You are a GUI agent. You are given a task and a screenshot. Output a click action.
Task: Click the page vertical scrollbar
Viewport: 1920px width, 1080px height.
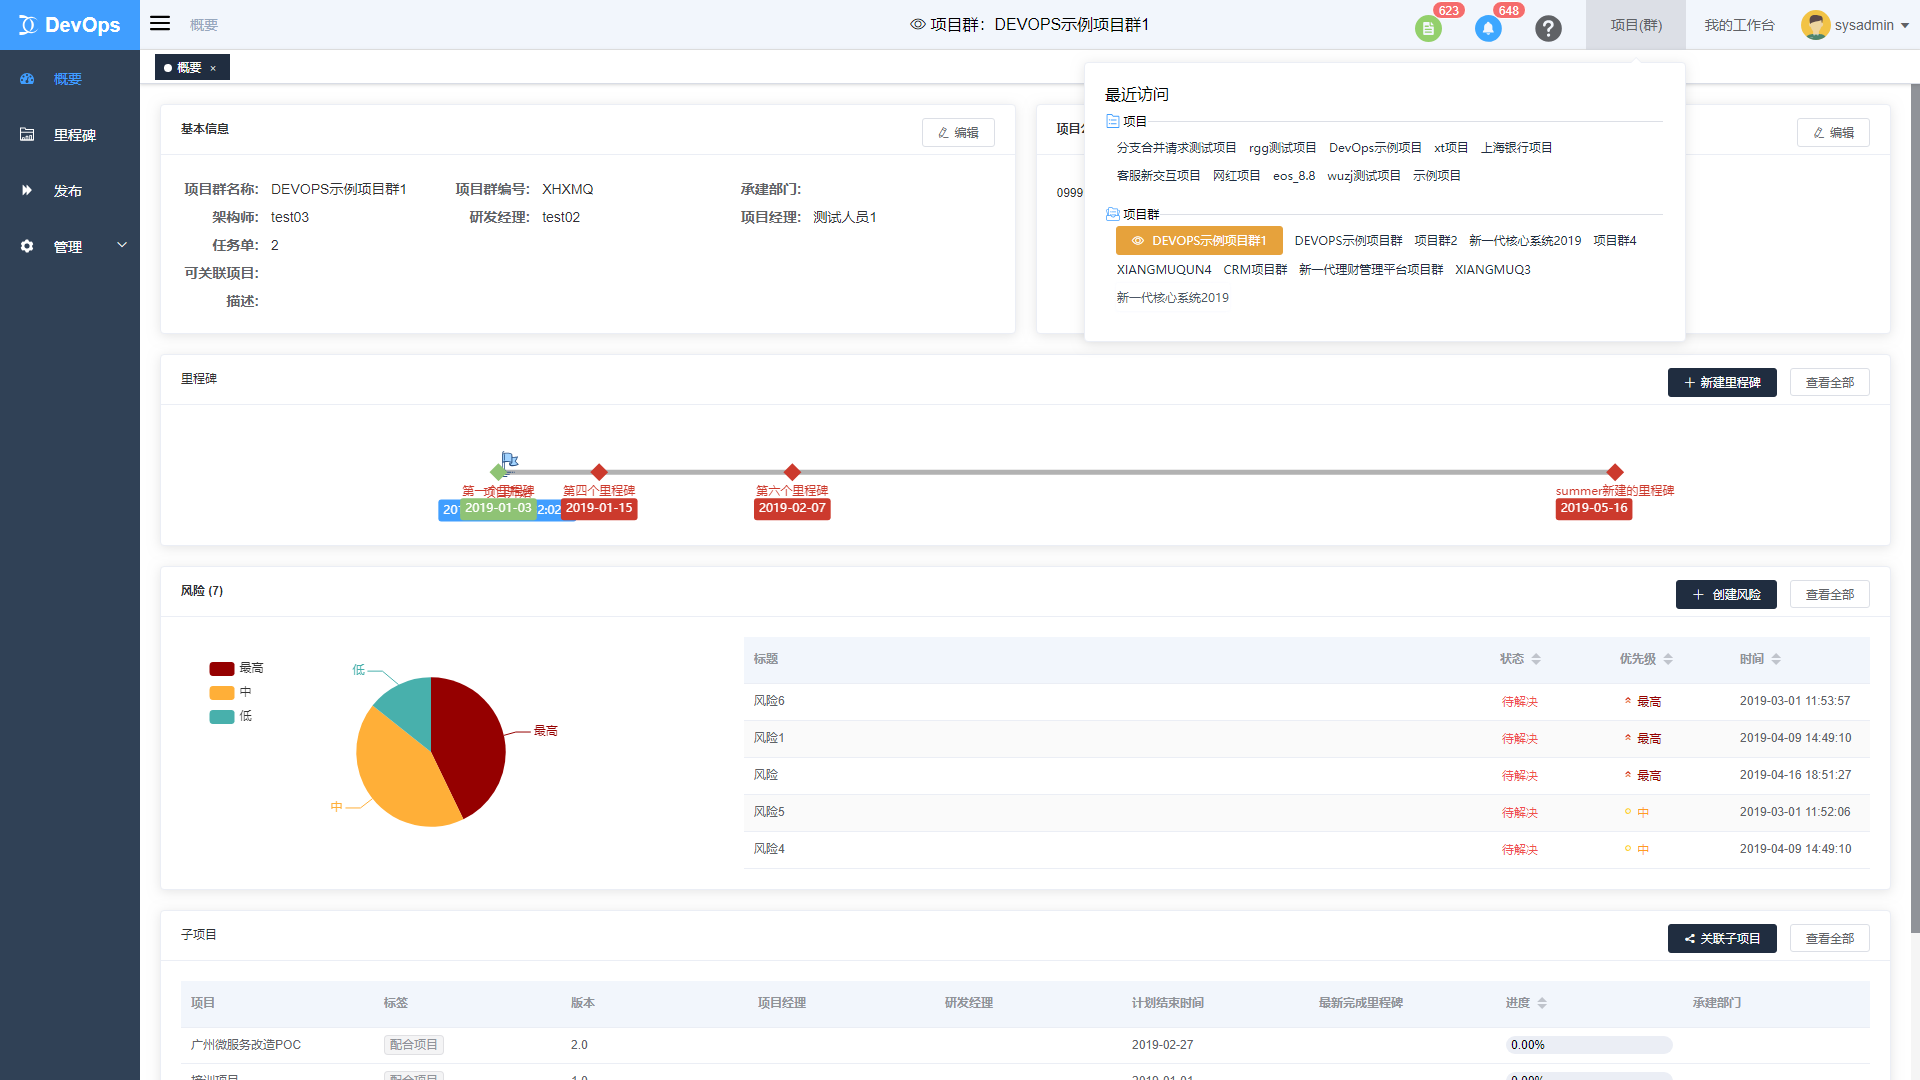1914,508
